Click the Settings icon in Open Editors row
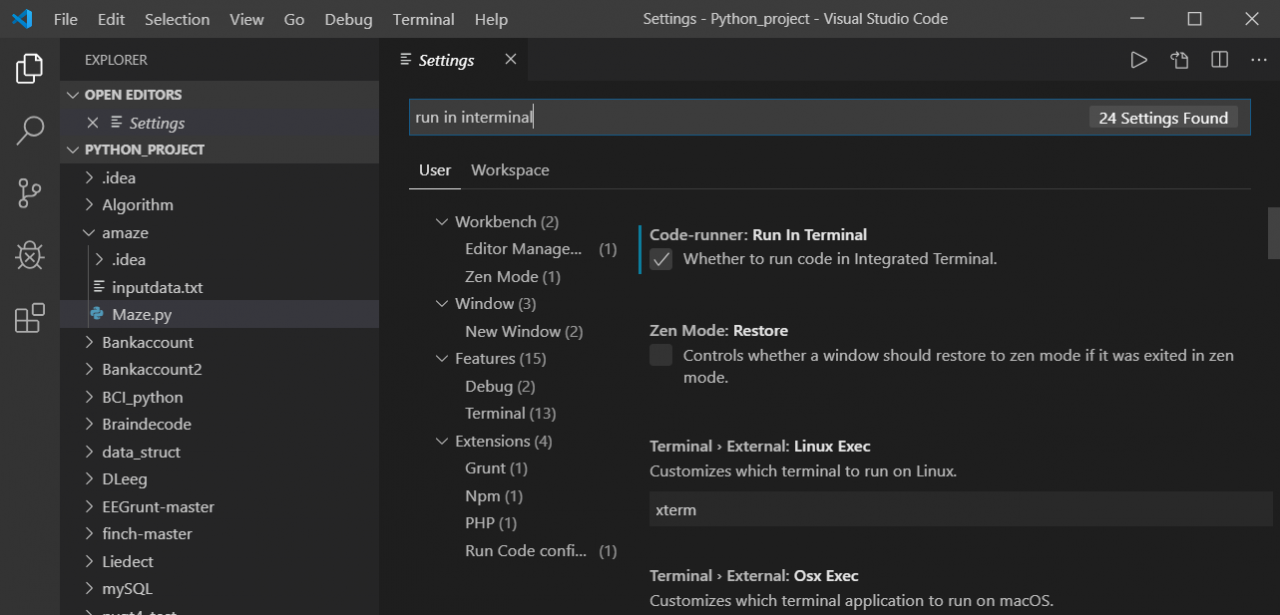Viewport: 1280px width, 615px height. tap(117, 122)
